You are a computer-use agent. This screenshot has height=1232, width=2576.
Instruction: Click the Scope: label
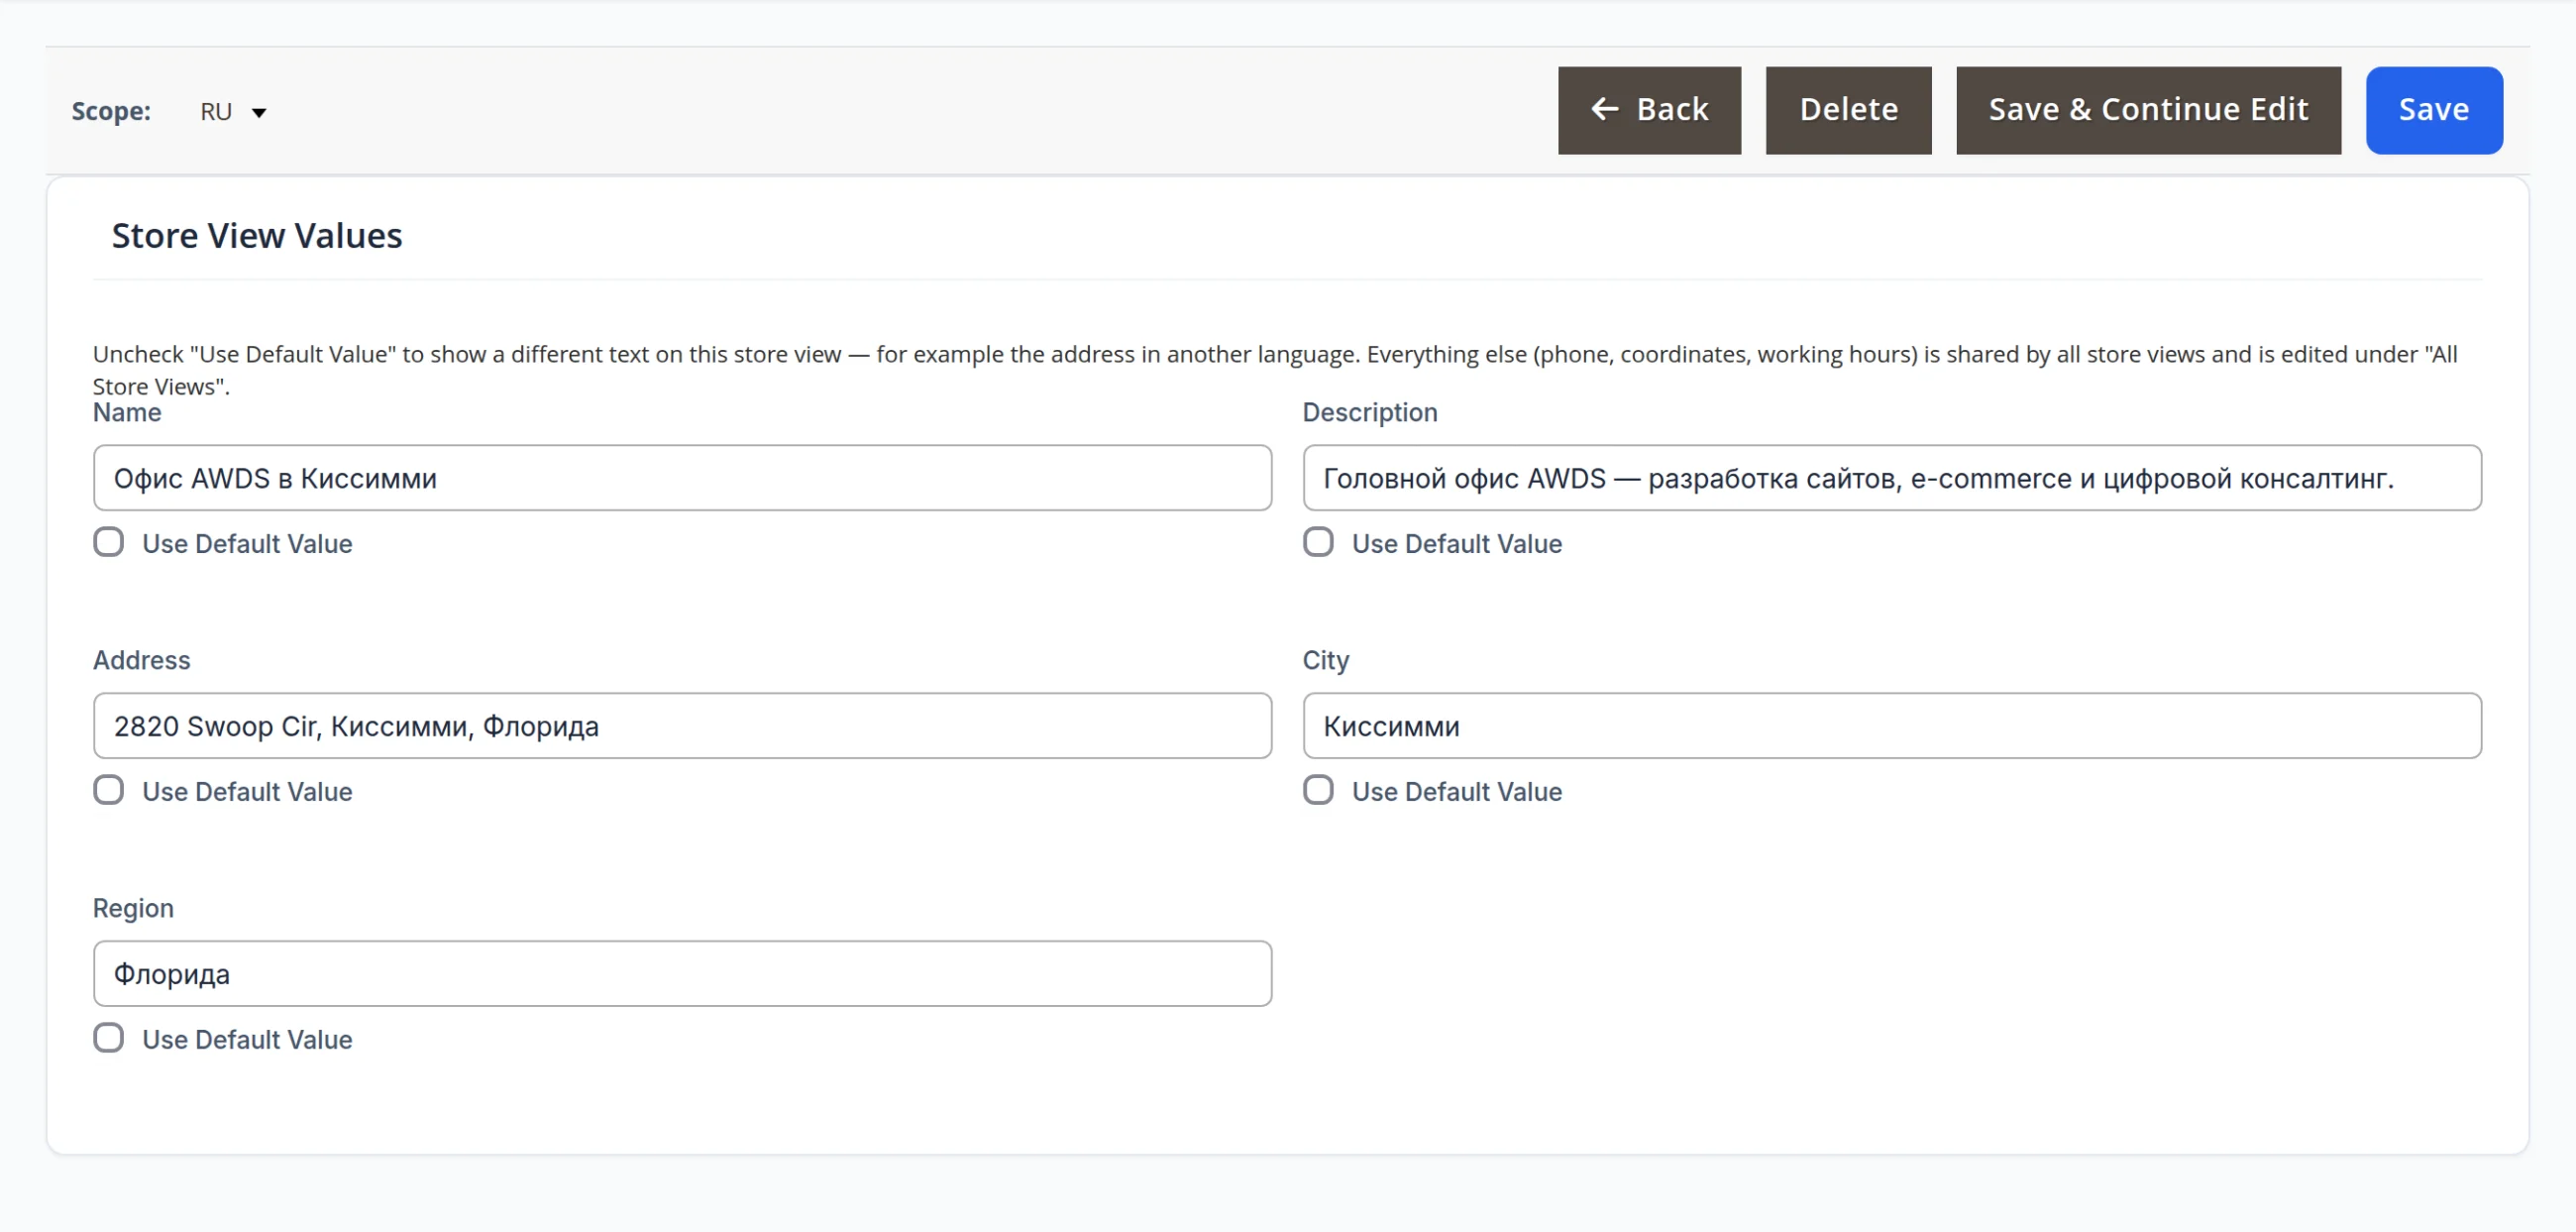pyautogui.click(x=111, y=111)
